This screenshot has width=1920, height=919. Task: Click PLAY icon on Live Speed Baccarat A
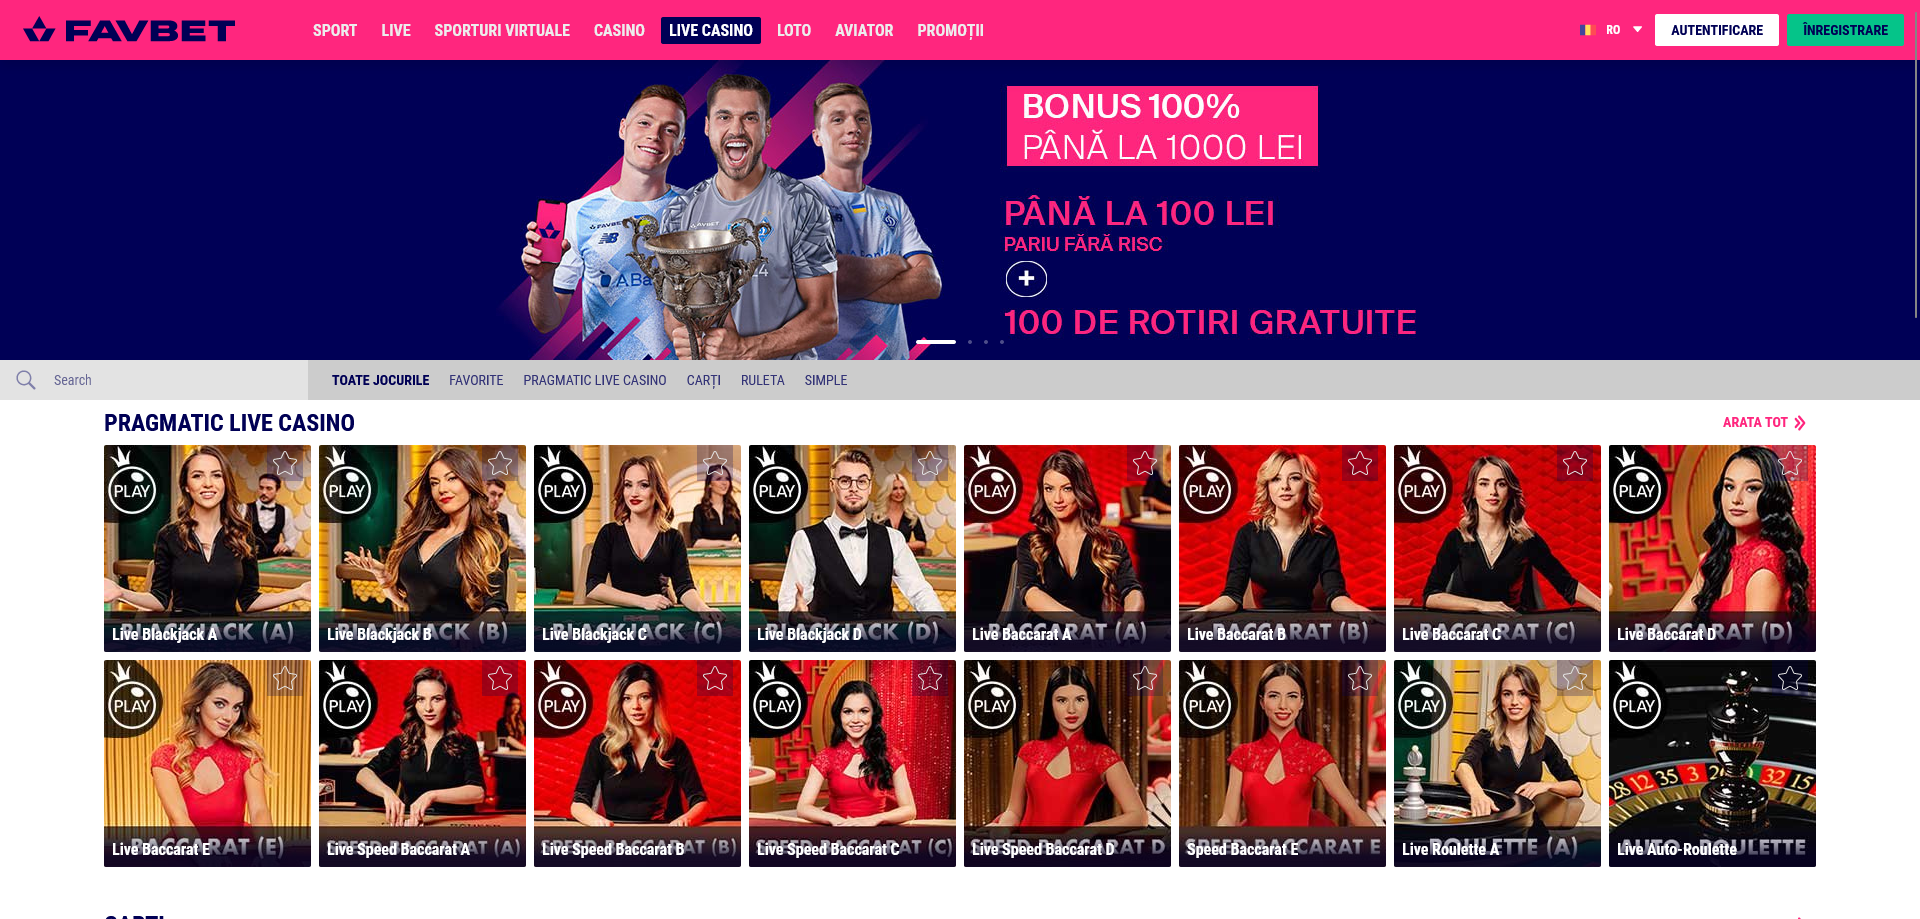[x=347, y=705]
